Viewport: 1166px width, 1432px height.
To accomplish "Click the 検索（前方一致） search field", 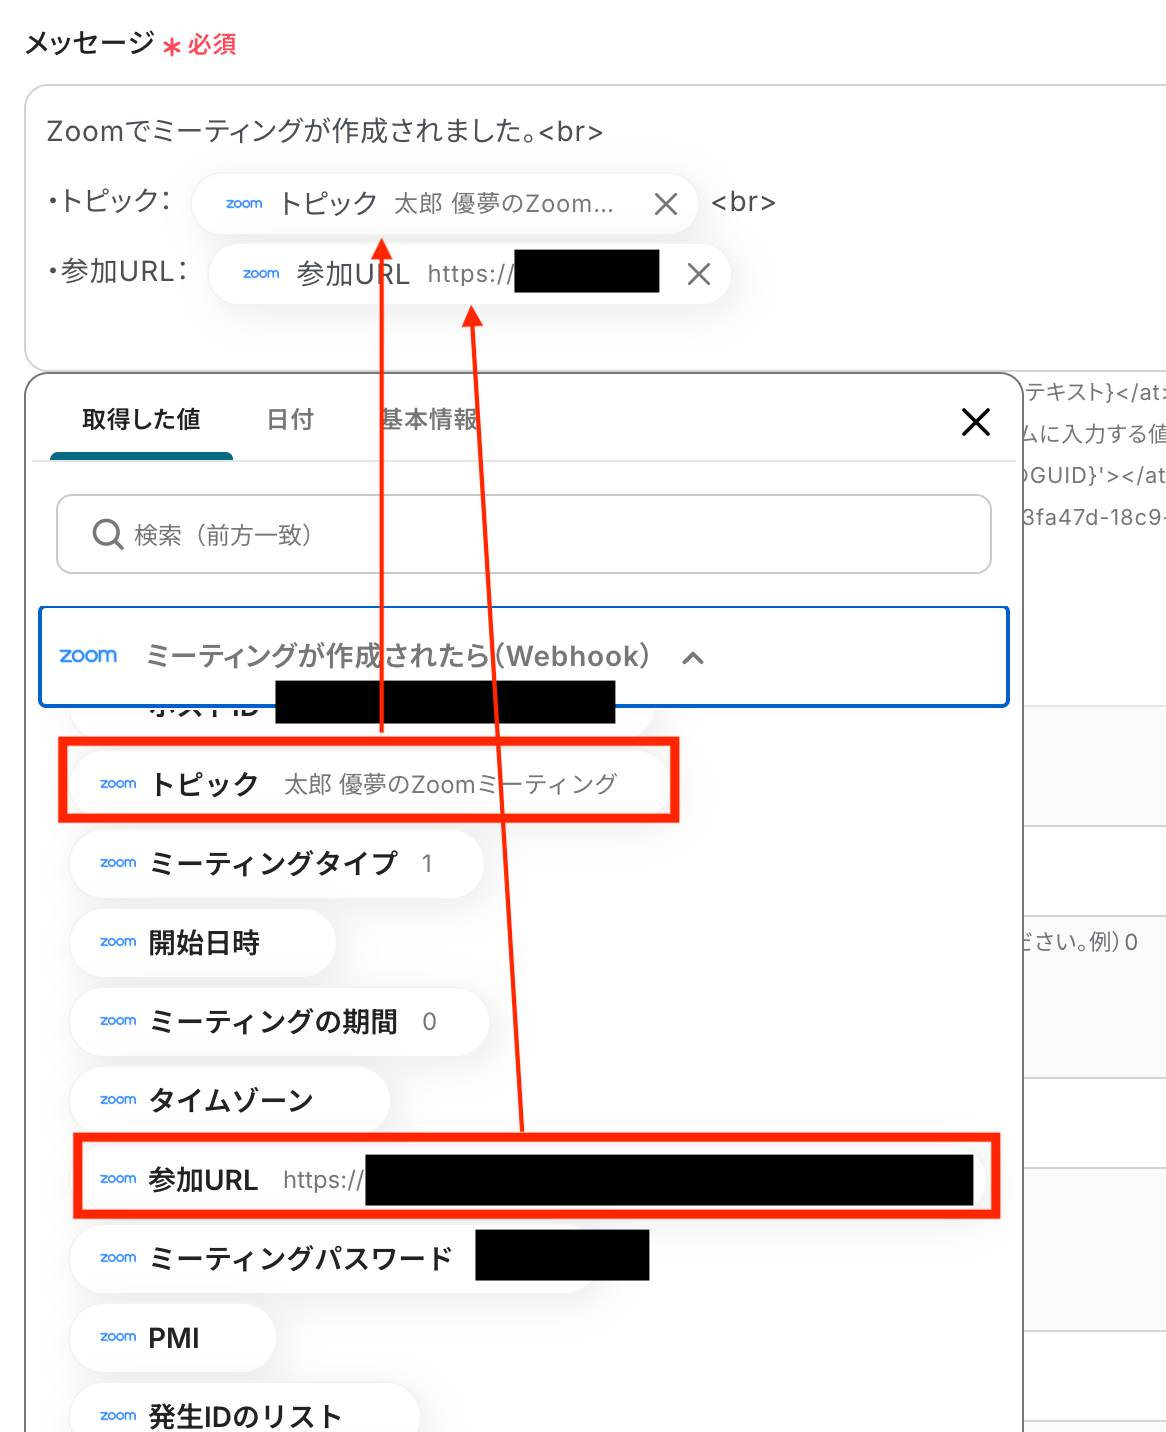I will coord(524,534).
